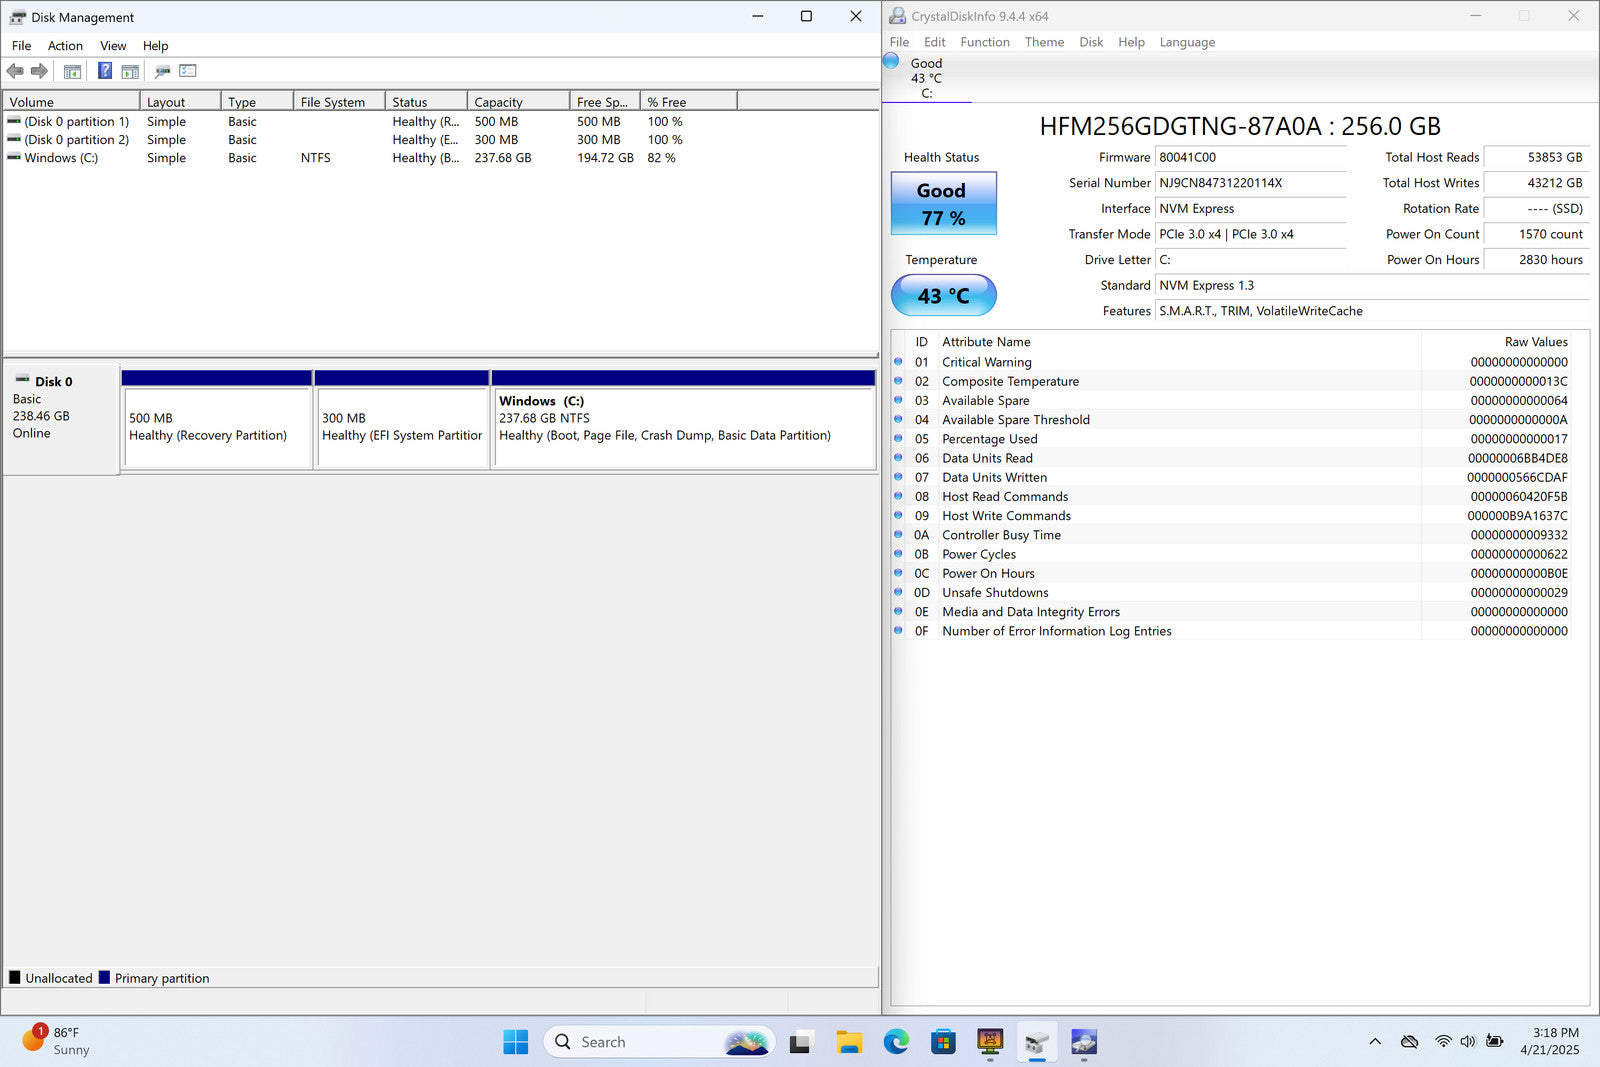Click the Windows taskbar Search box
Image resolution: width=1600 pixels, height=1067 pixels.
pos(640,1042)
